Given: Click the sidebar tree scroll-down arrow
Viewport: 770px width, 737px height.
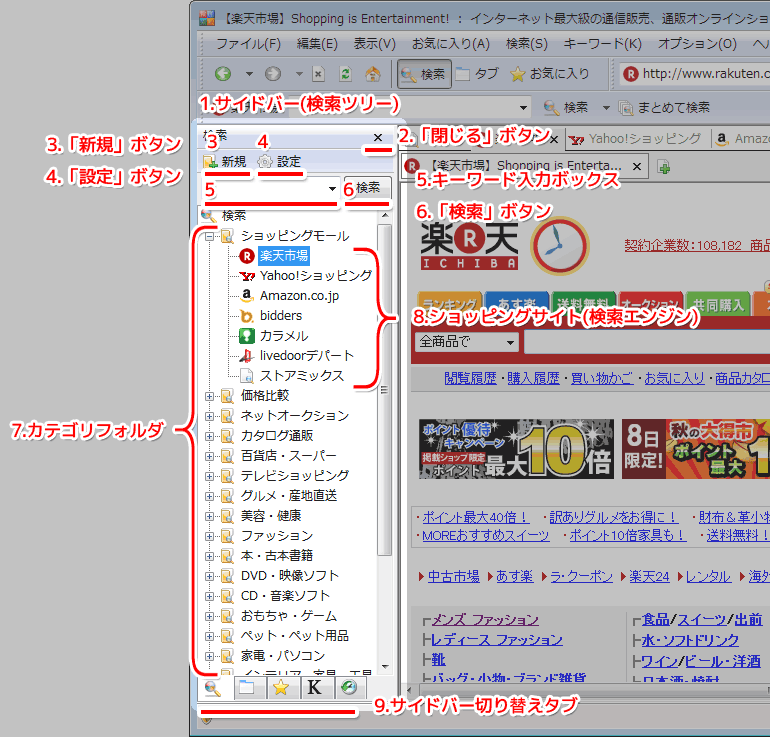Looking at the screenshot, I should click(385, 667).
